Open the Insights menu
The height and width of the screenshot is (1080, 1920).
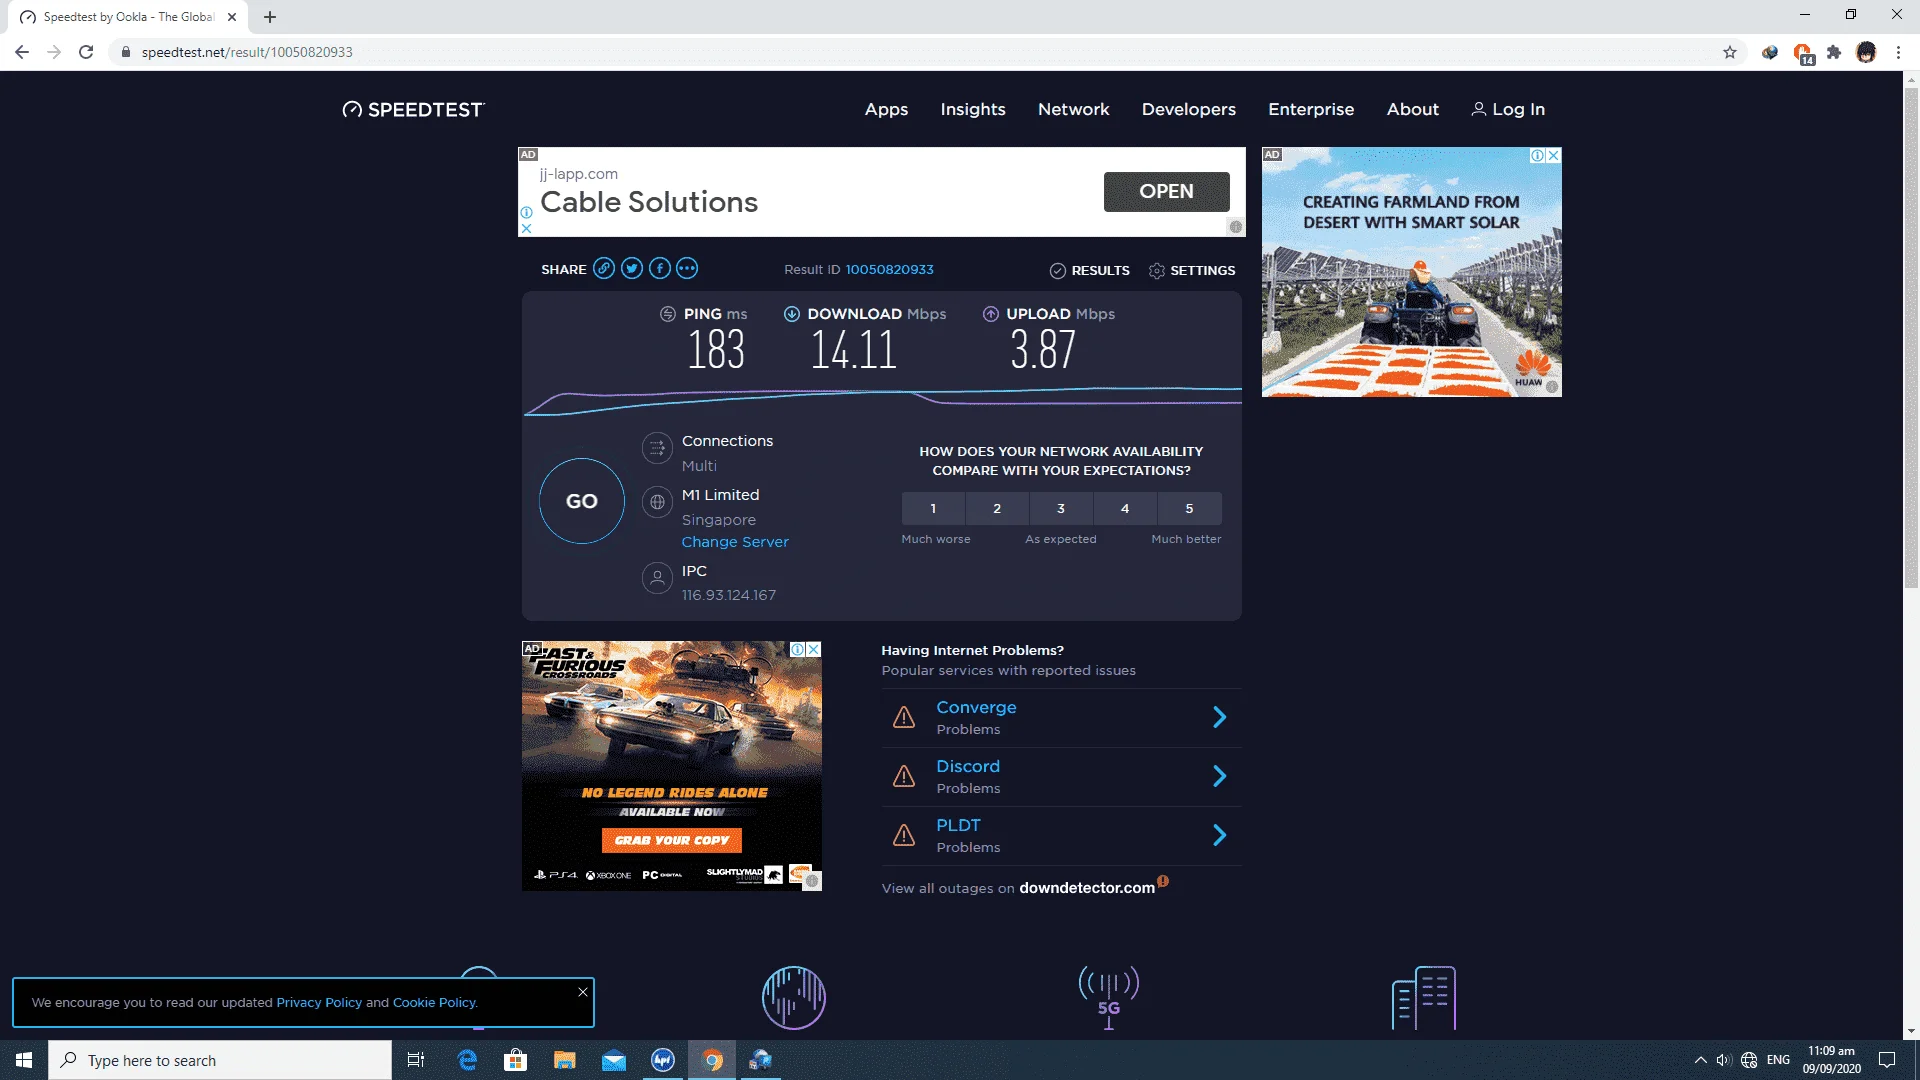pos(973,109)
